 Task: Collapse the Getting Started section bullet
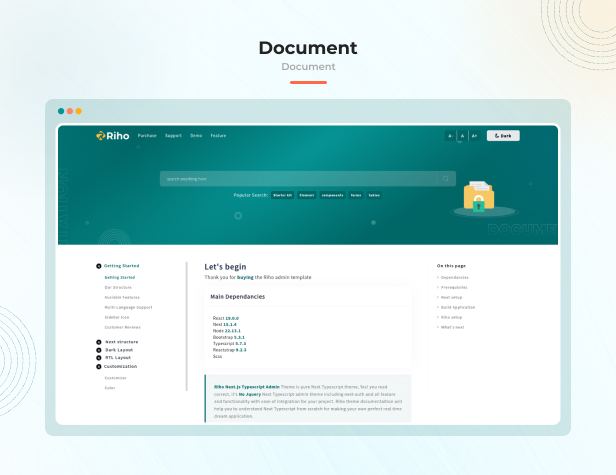point(99,266)
